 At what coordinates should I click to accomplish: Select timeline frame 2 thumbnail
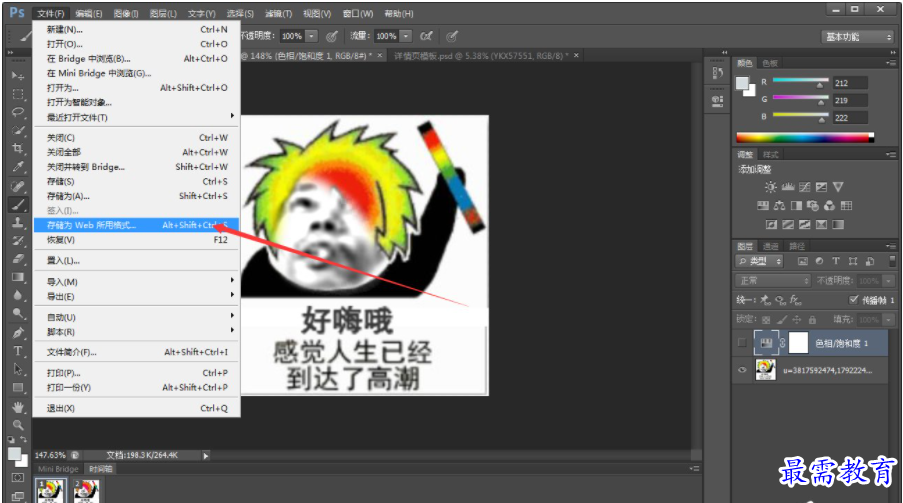click(x=87, y=491)
